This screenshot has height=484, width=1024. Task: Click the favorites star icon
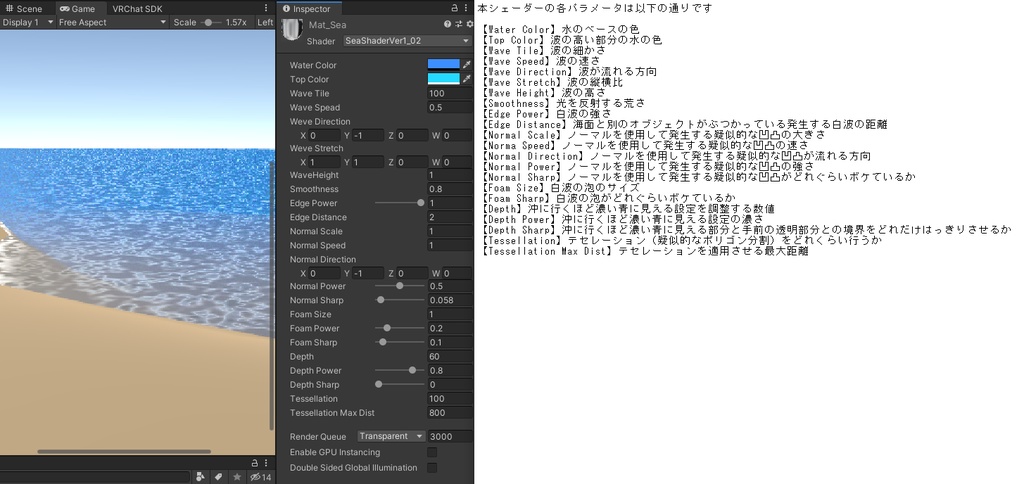click(237, 477)
